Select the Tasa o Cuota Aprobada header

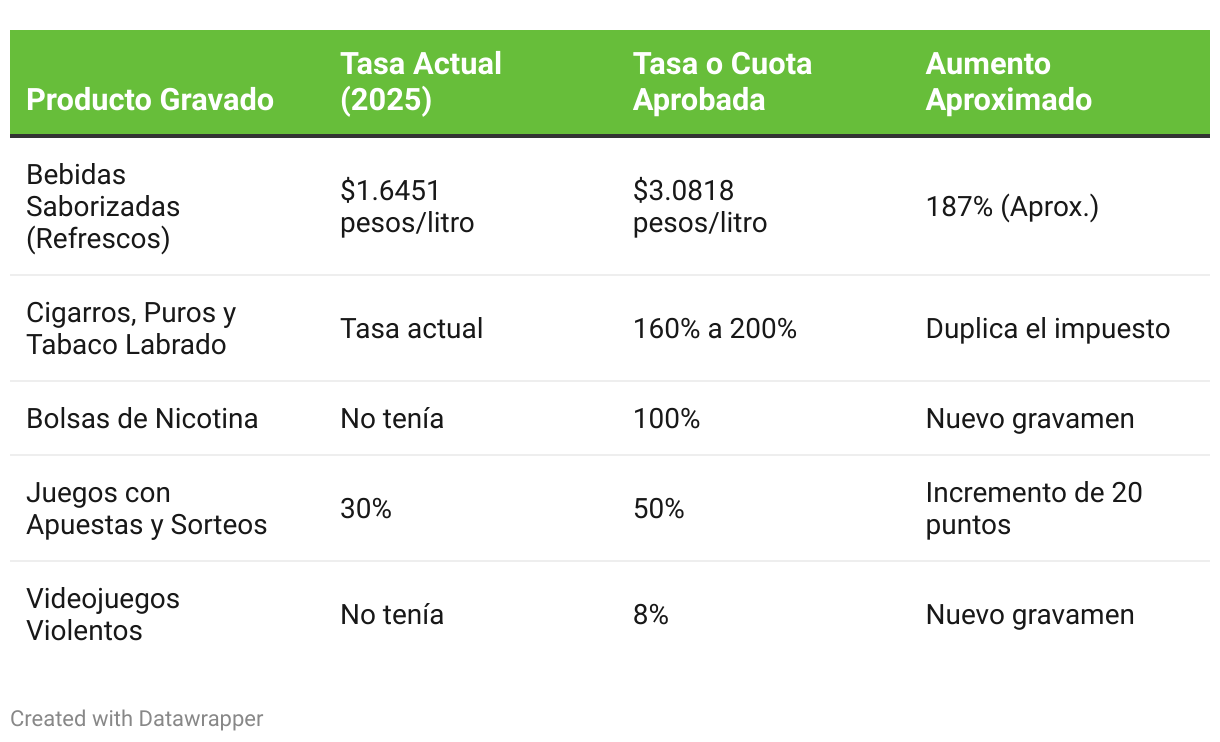click(x=722, y=82)
